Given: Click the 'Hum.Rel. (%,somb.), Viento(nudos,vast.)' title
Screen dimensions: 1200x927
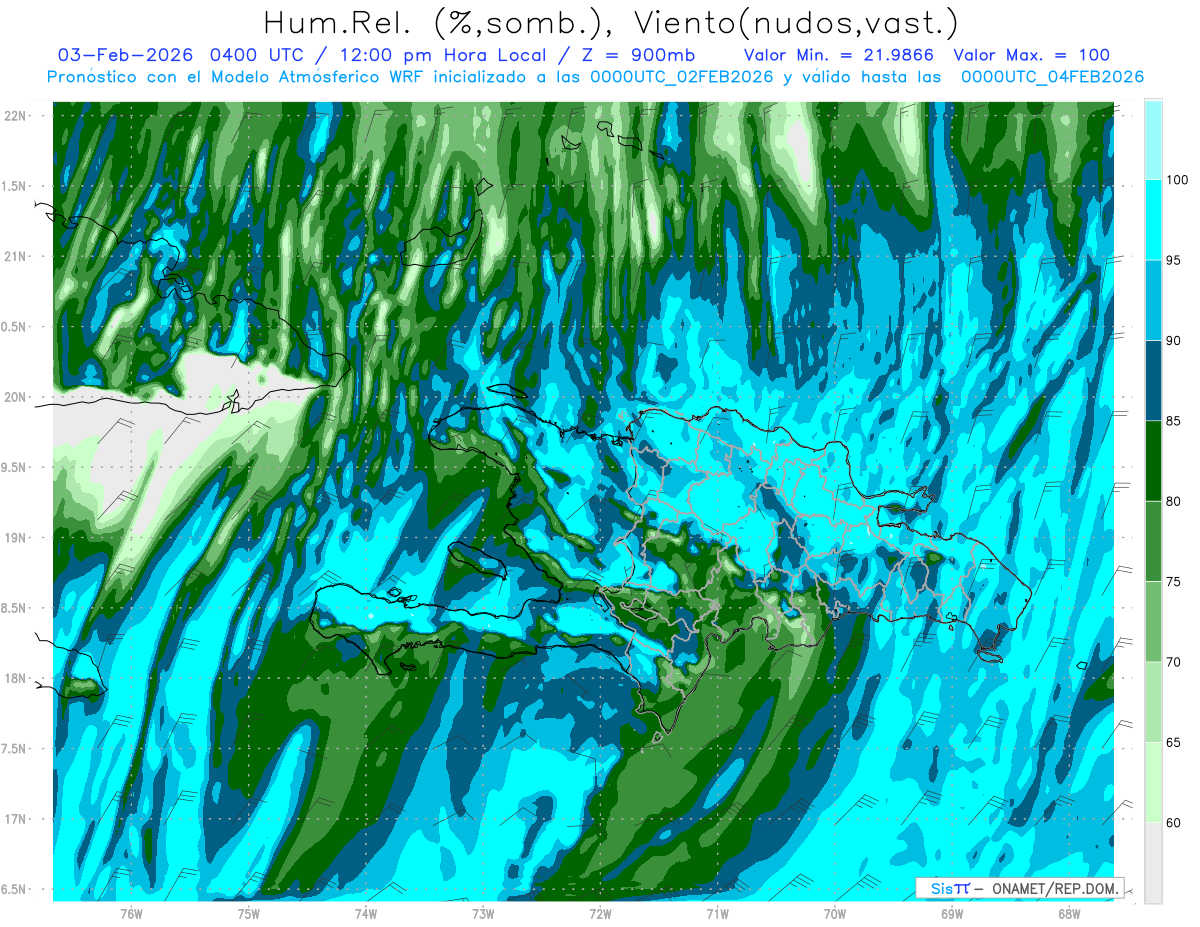Looking at the screenshot, I should point(610,22).
